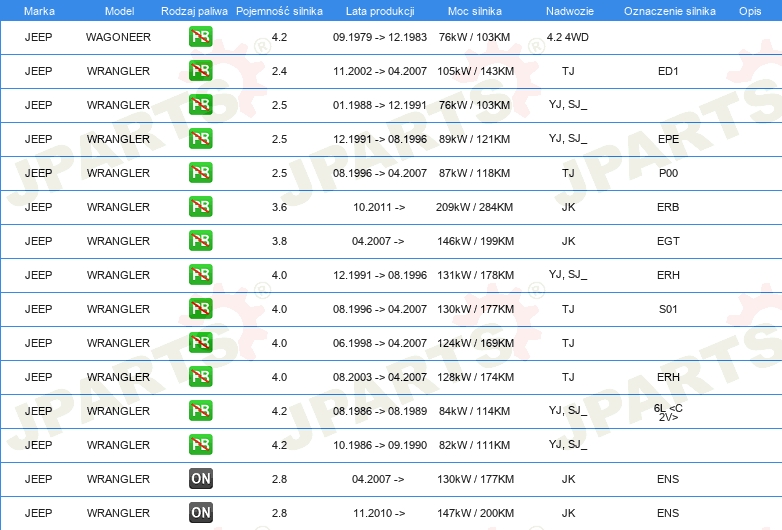Select the 06.1998 -> 04.2007 date range
The image size is (782, 530).
coord(380,343)
